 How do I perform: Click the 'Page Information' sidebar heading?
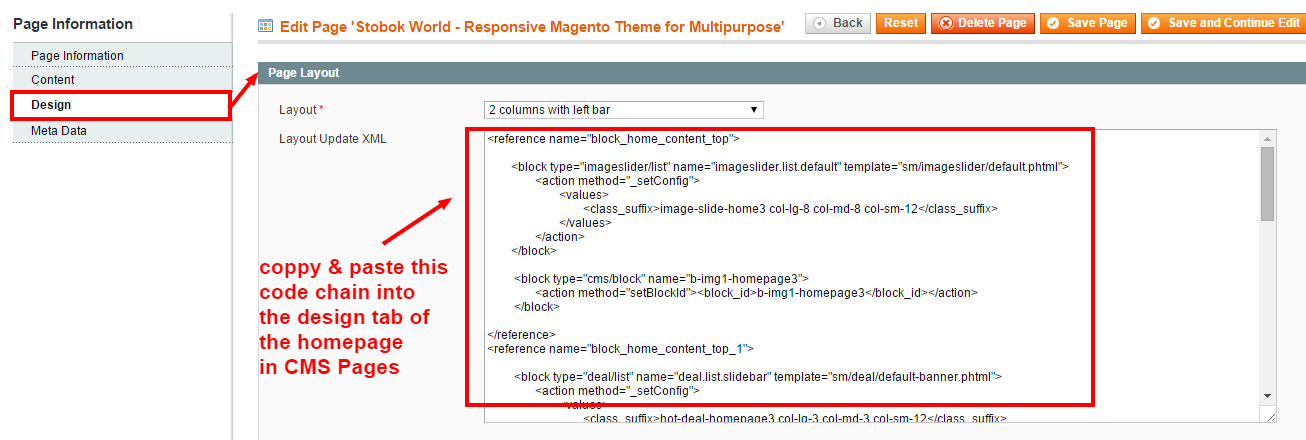pyautogui.click(x=73, y=24)
